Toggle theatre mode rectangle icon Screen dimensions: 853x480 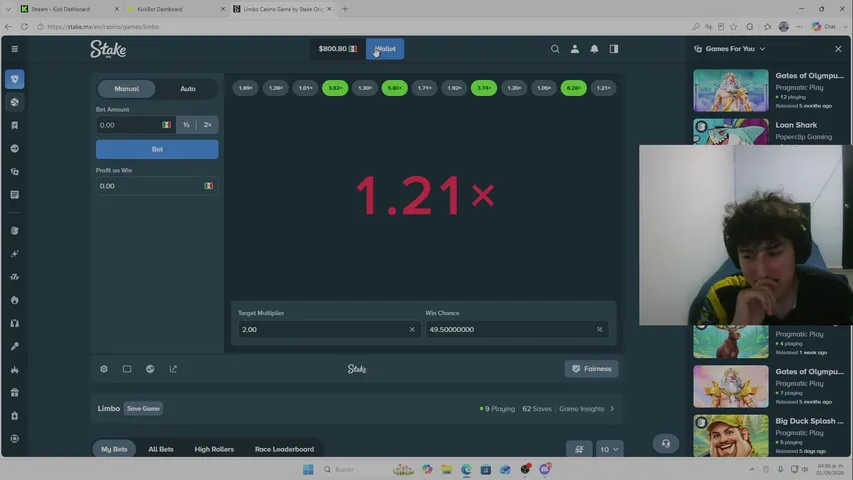[127, 369]
